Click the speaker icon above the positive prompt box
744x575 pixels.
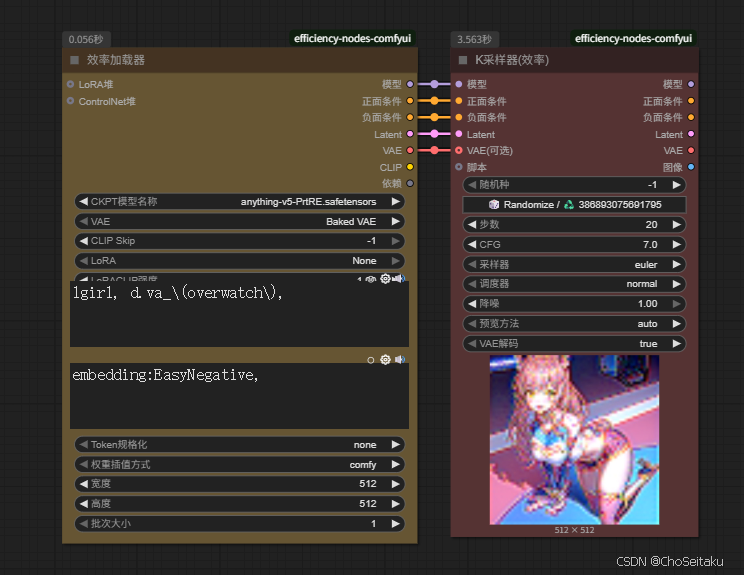[x=400, y=278]
